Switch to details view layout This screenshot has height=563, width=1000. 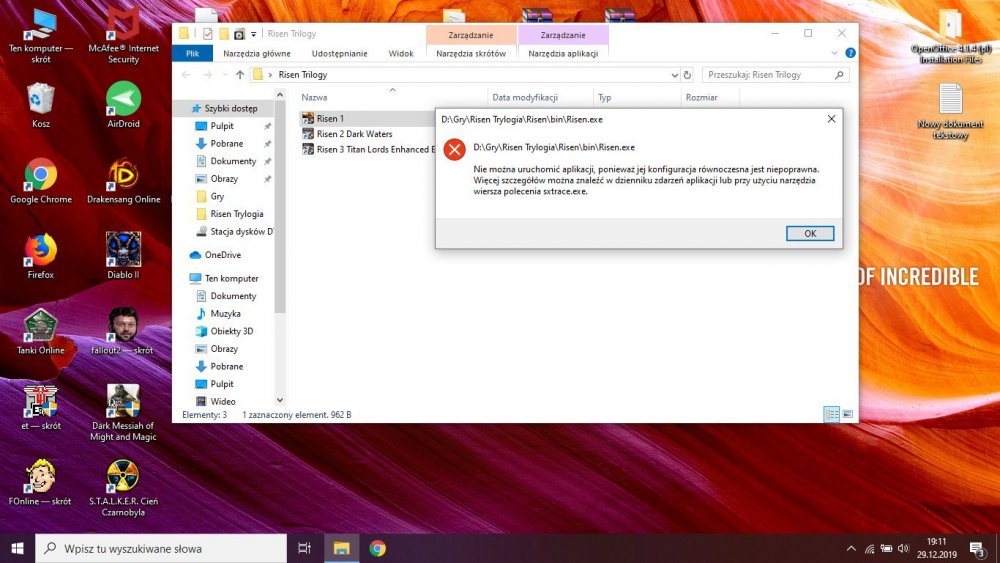(x=832, y=414)
